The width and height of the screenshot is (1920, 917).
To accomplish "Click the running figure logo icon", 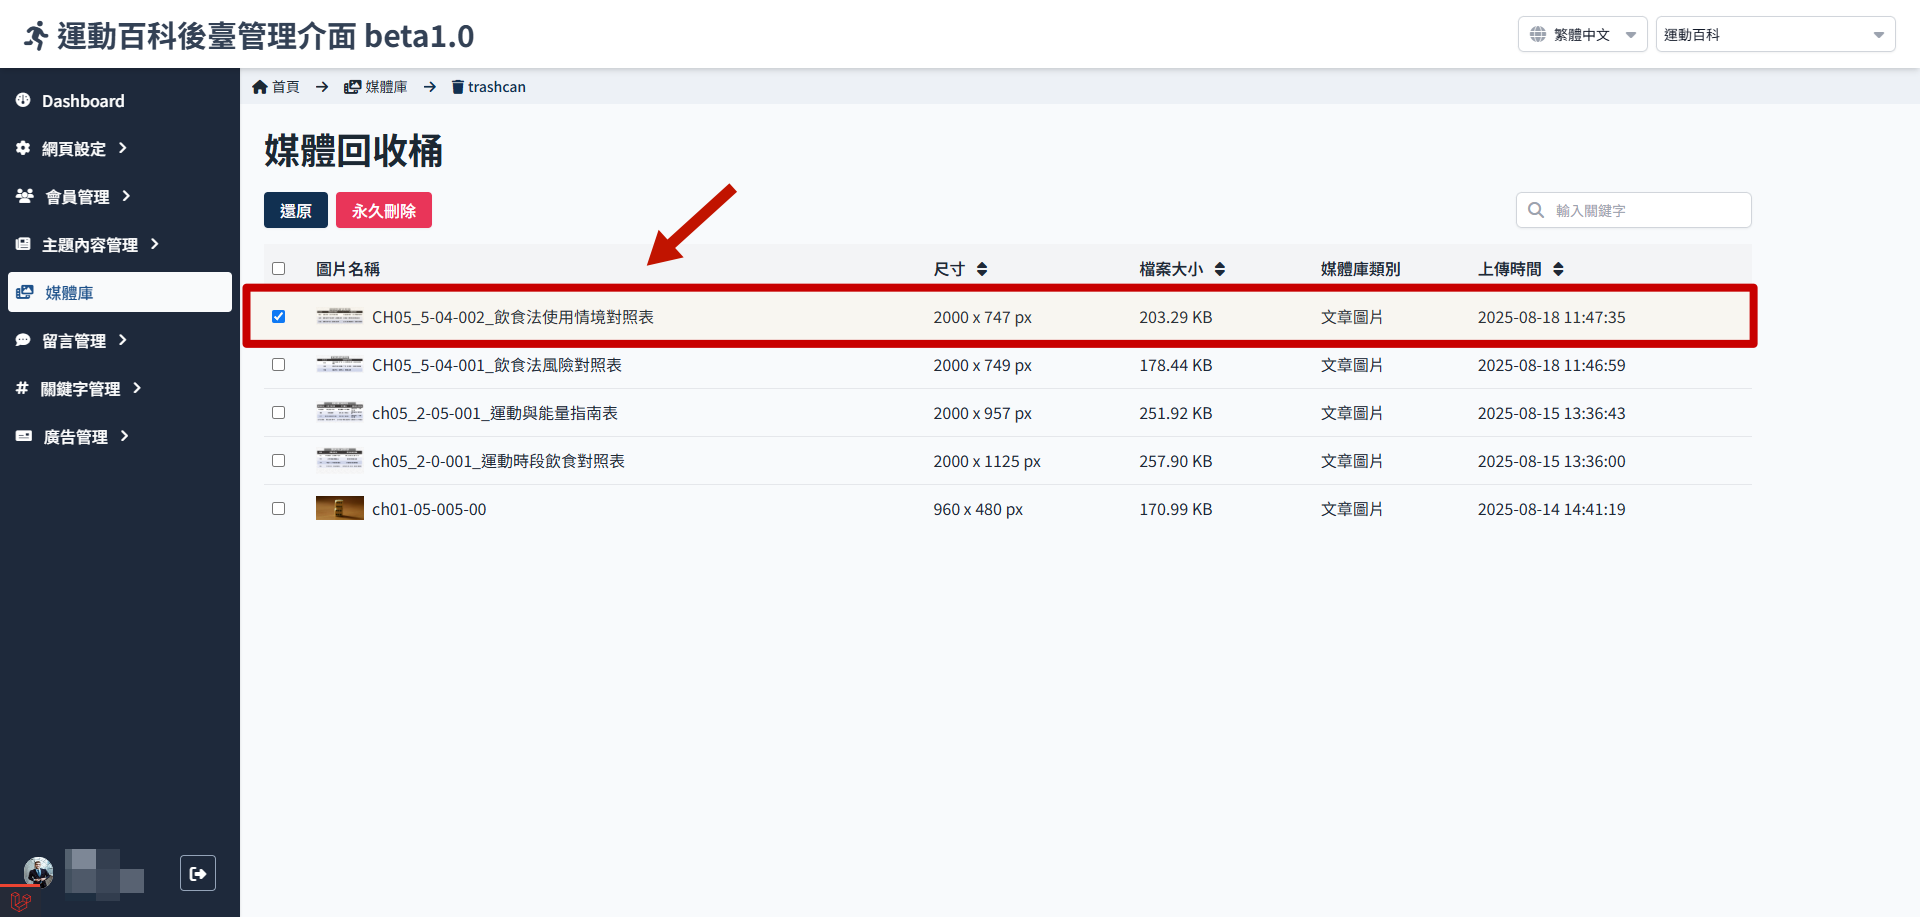I will [36, 36].
